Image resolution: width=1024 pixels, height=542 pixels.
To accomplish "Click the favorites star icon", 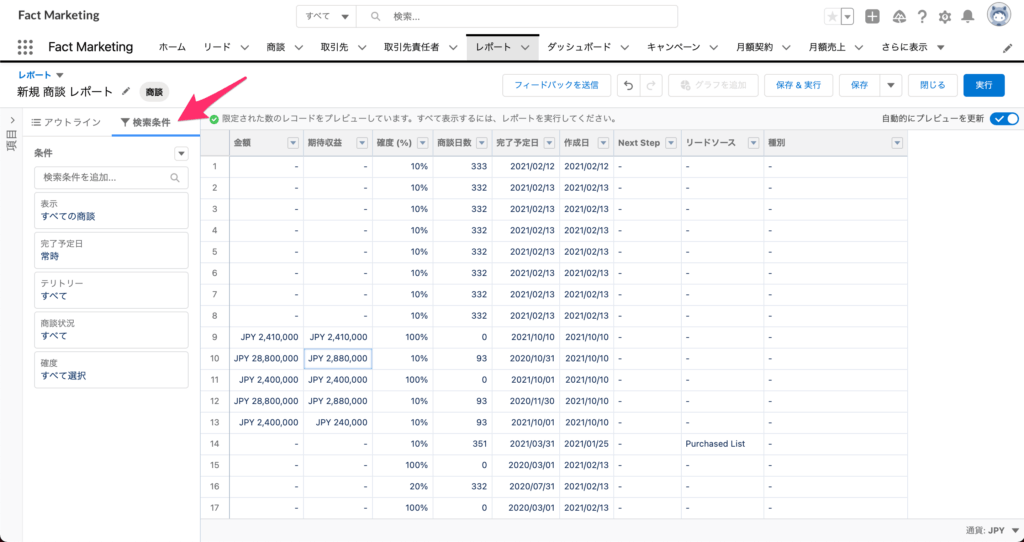I will click(832, 16).
